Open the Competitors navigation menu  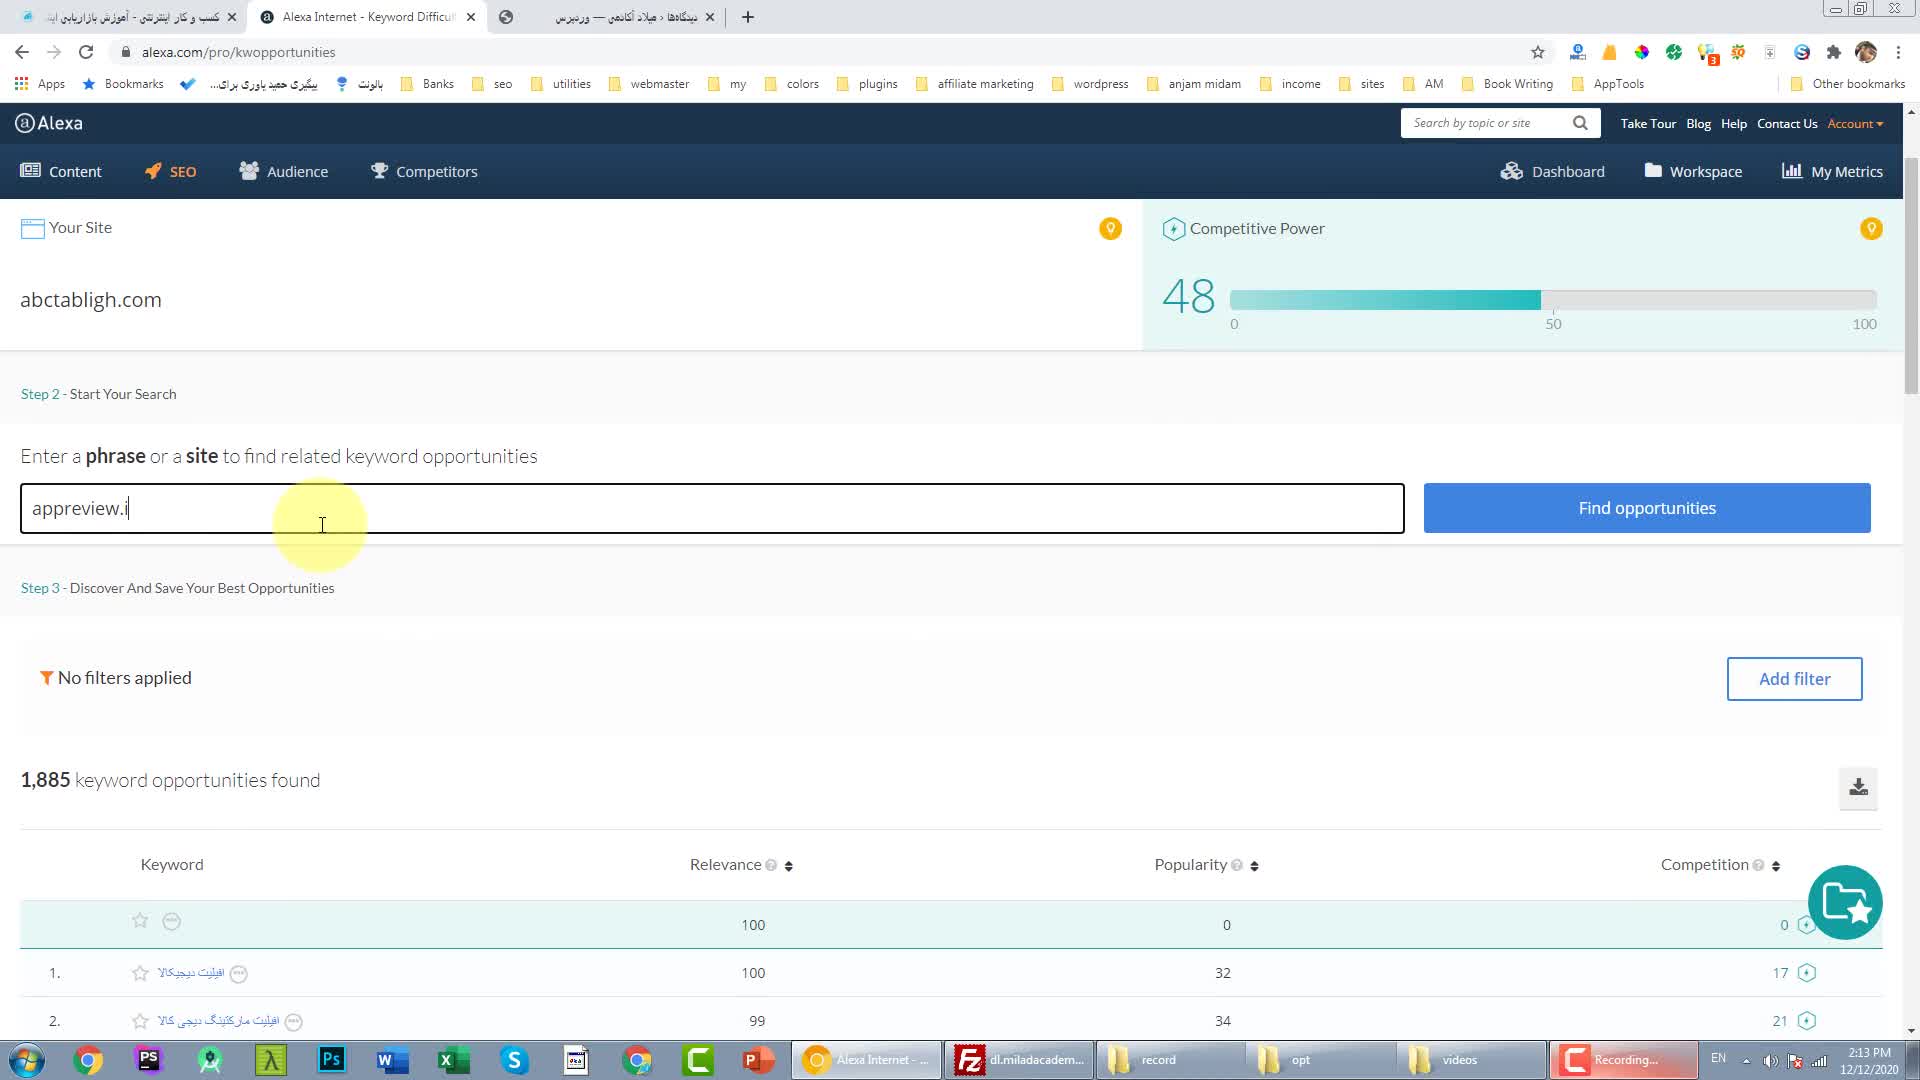(424, 172)
